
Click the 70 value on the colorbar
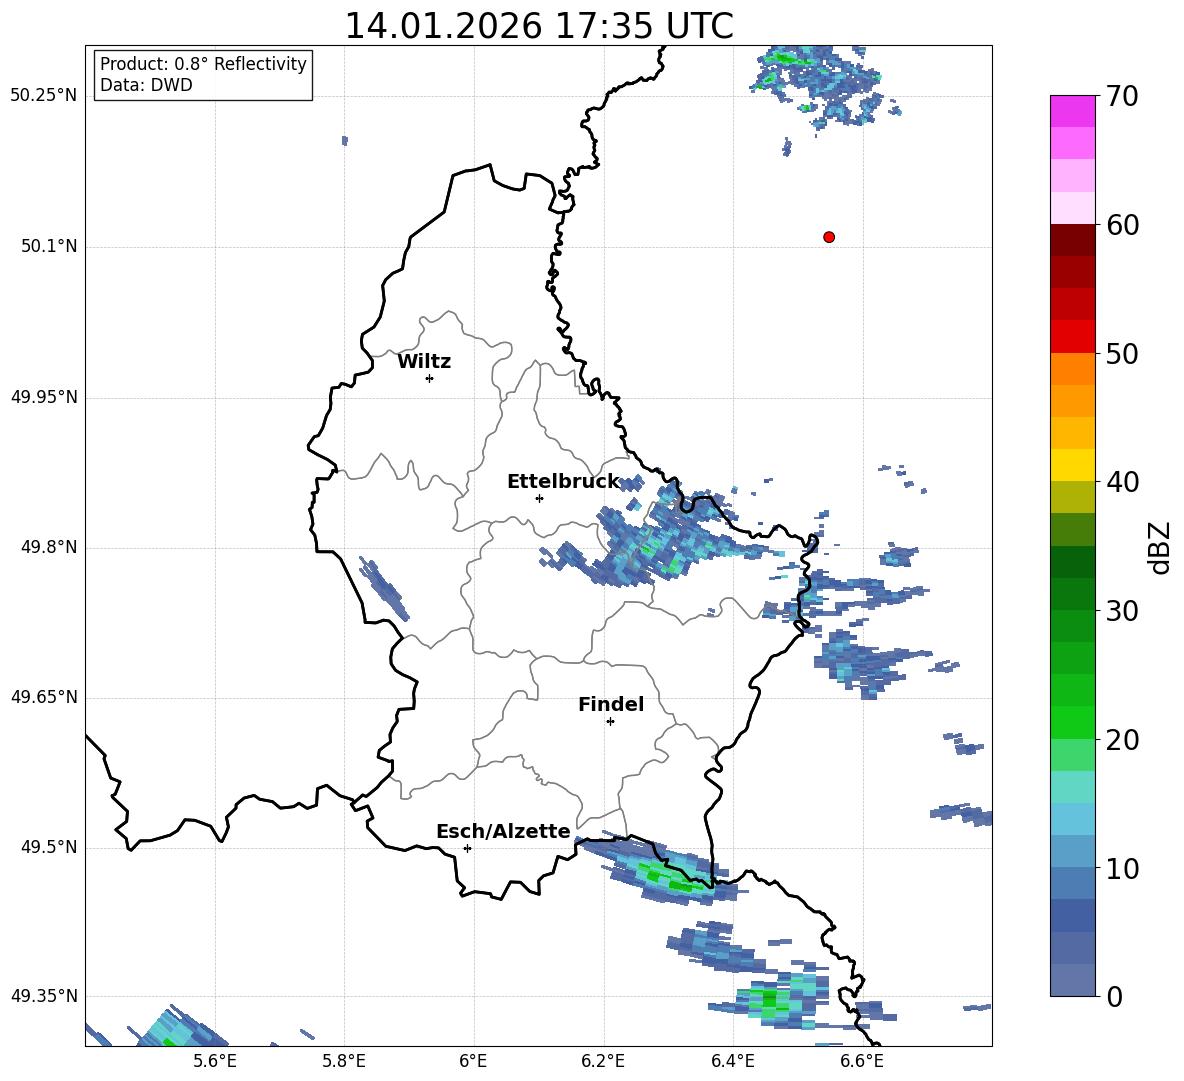coord(1122,97)
